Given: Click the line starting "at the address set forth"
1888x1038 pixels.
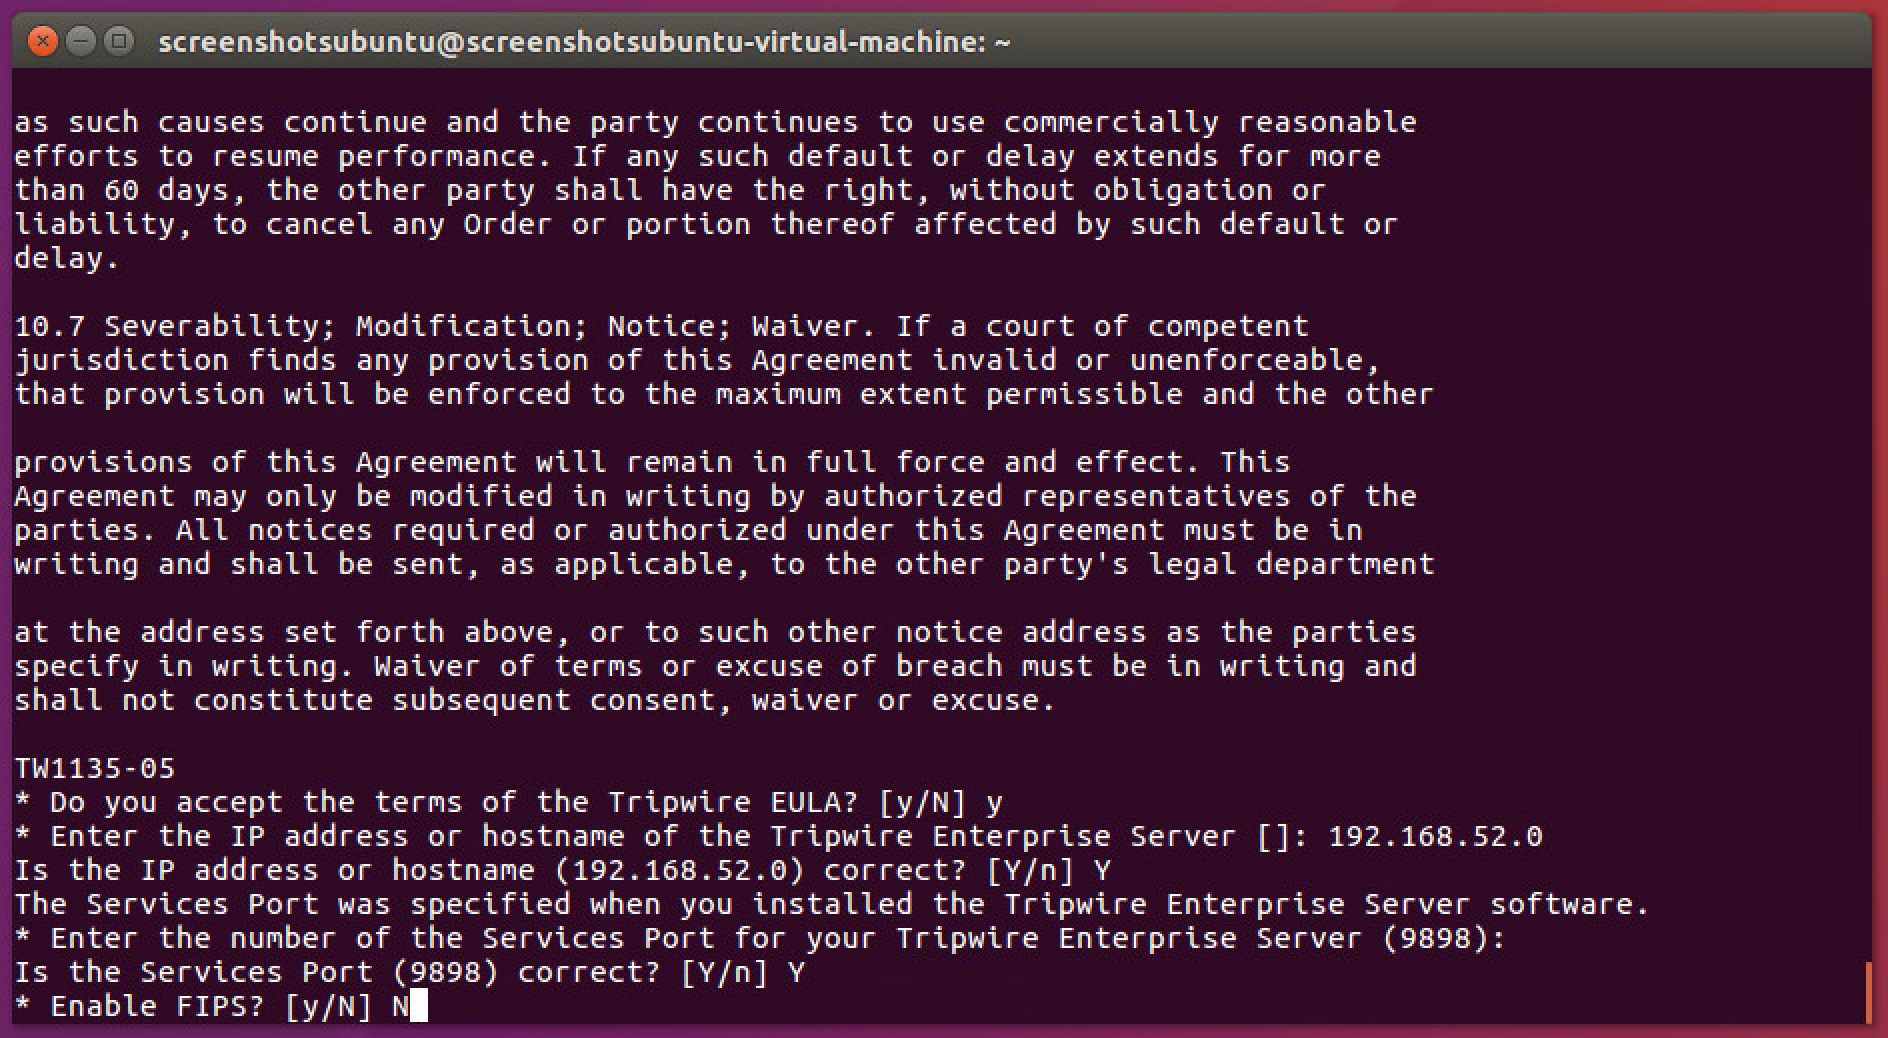Looking at the screenshot, I should coord(715,632).
